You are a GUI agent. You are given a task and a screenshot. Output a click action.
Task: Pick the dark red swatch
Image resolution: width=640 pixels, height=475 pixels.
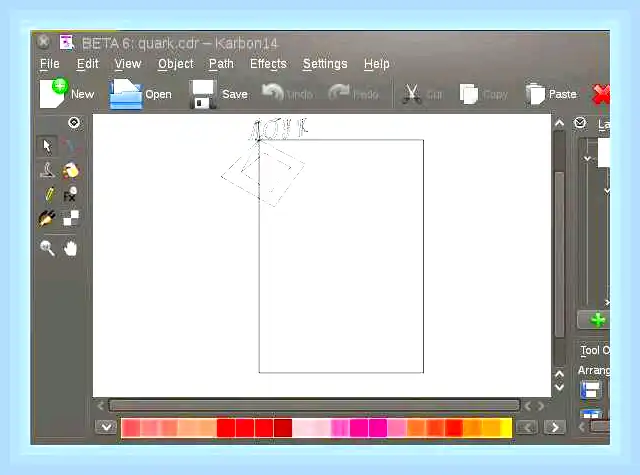283,428
